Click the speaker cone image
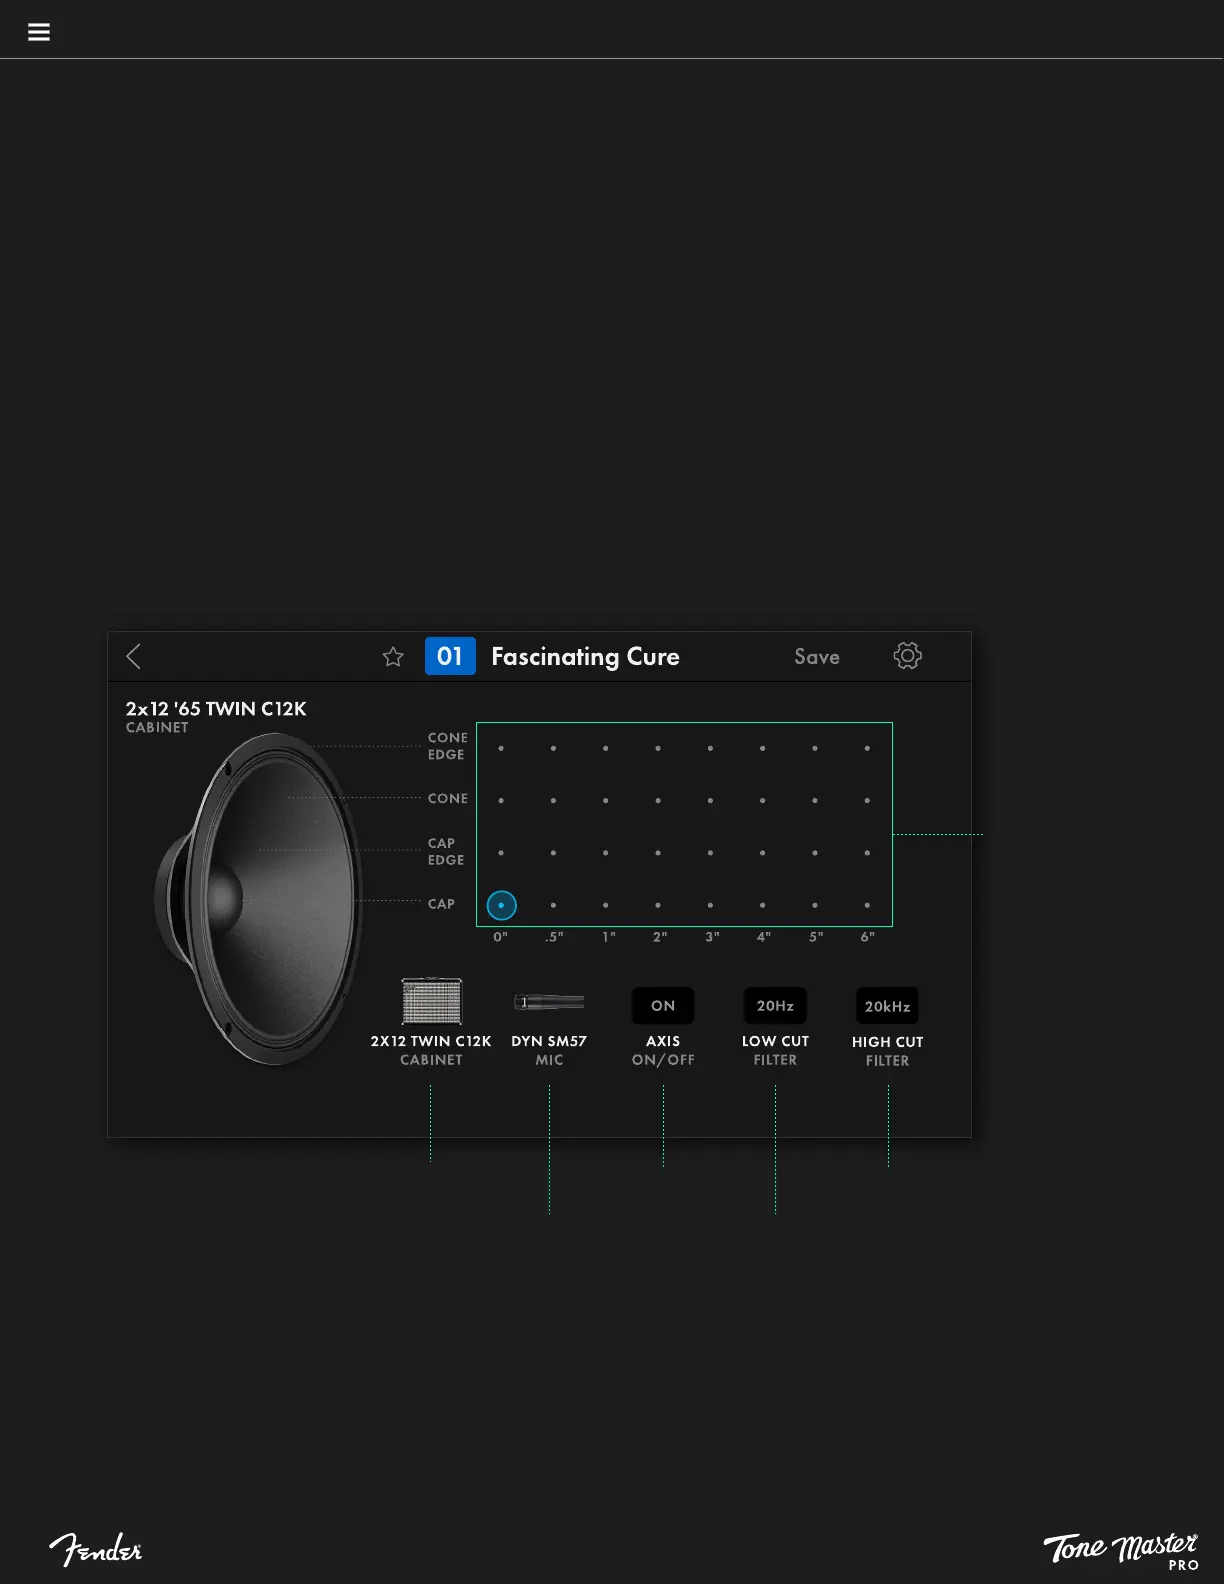The height and width of the screenshot is (1584, 1224). (x=260, y=900)
